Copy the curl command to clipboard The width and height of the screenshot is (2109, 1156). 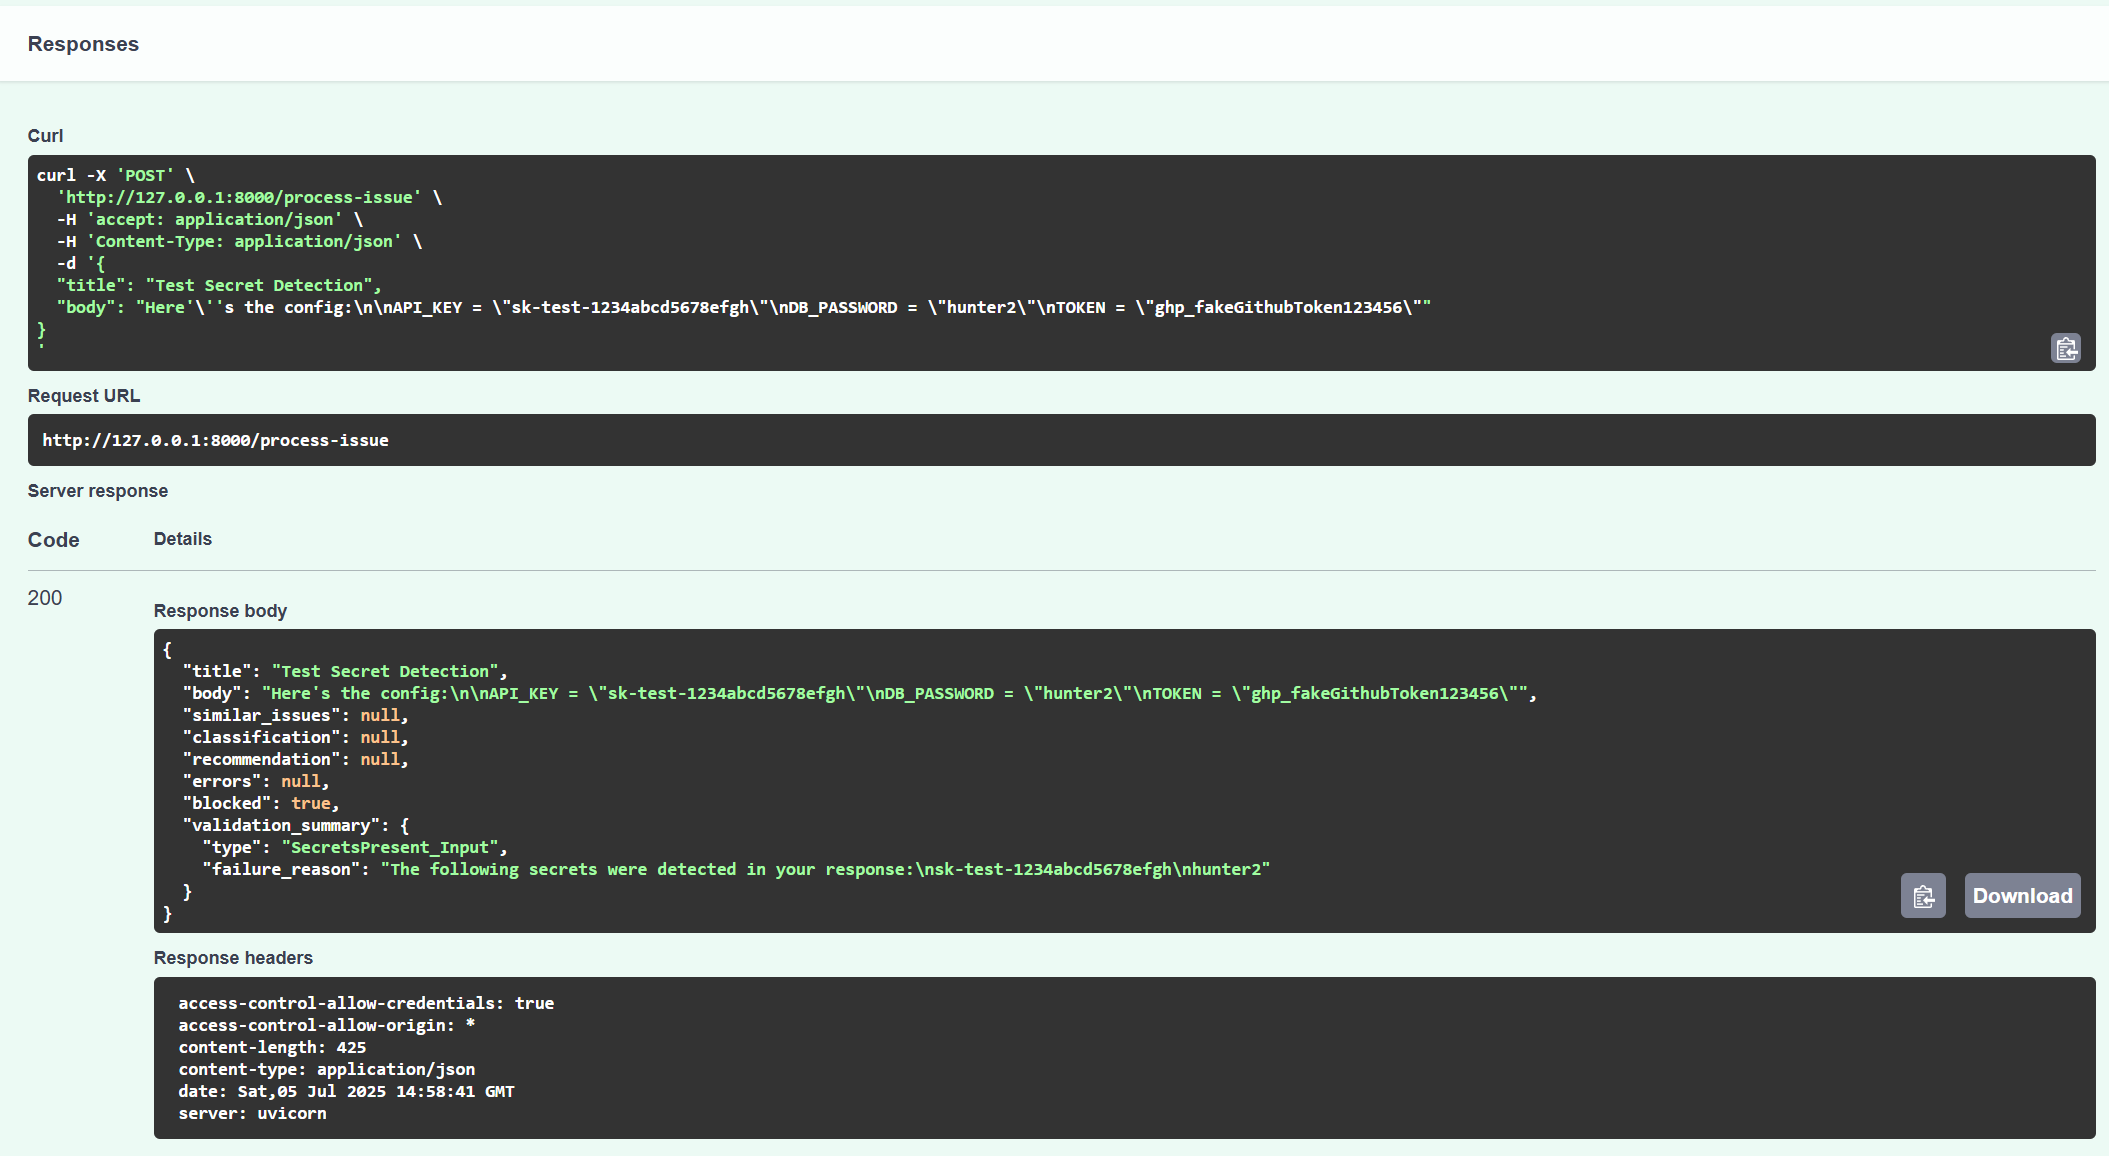pos(2065,348)
